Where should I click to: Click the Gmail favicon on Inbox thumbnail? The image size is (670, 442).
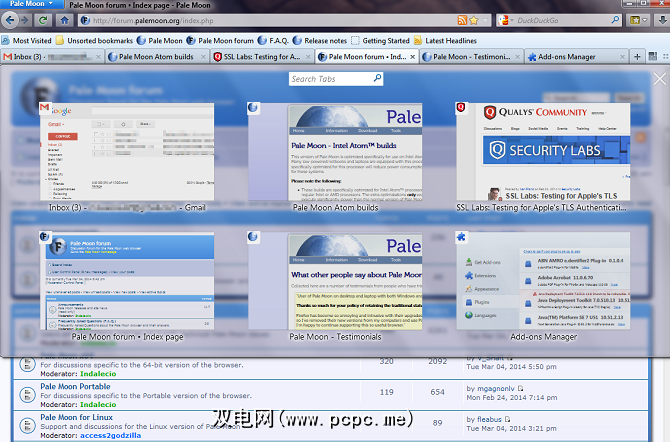point(44,107)
